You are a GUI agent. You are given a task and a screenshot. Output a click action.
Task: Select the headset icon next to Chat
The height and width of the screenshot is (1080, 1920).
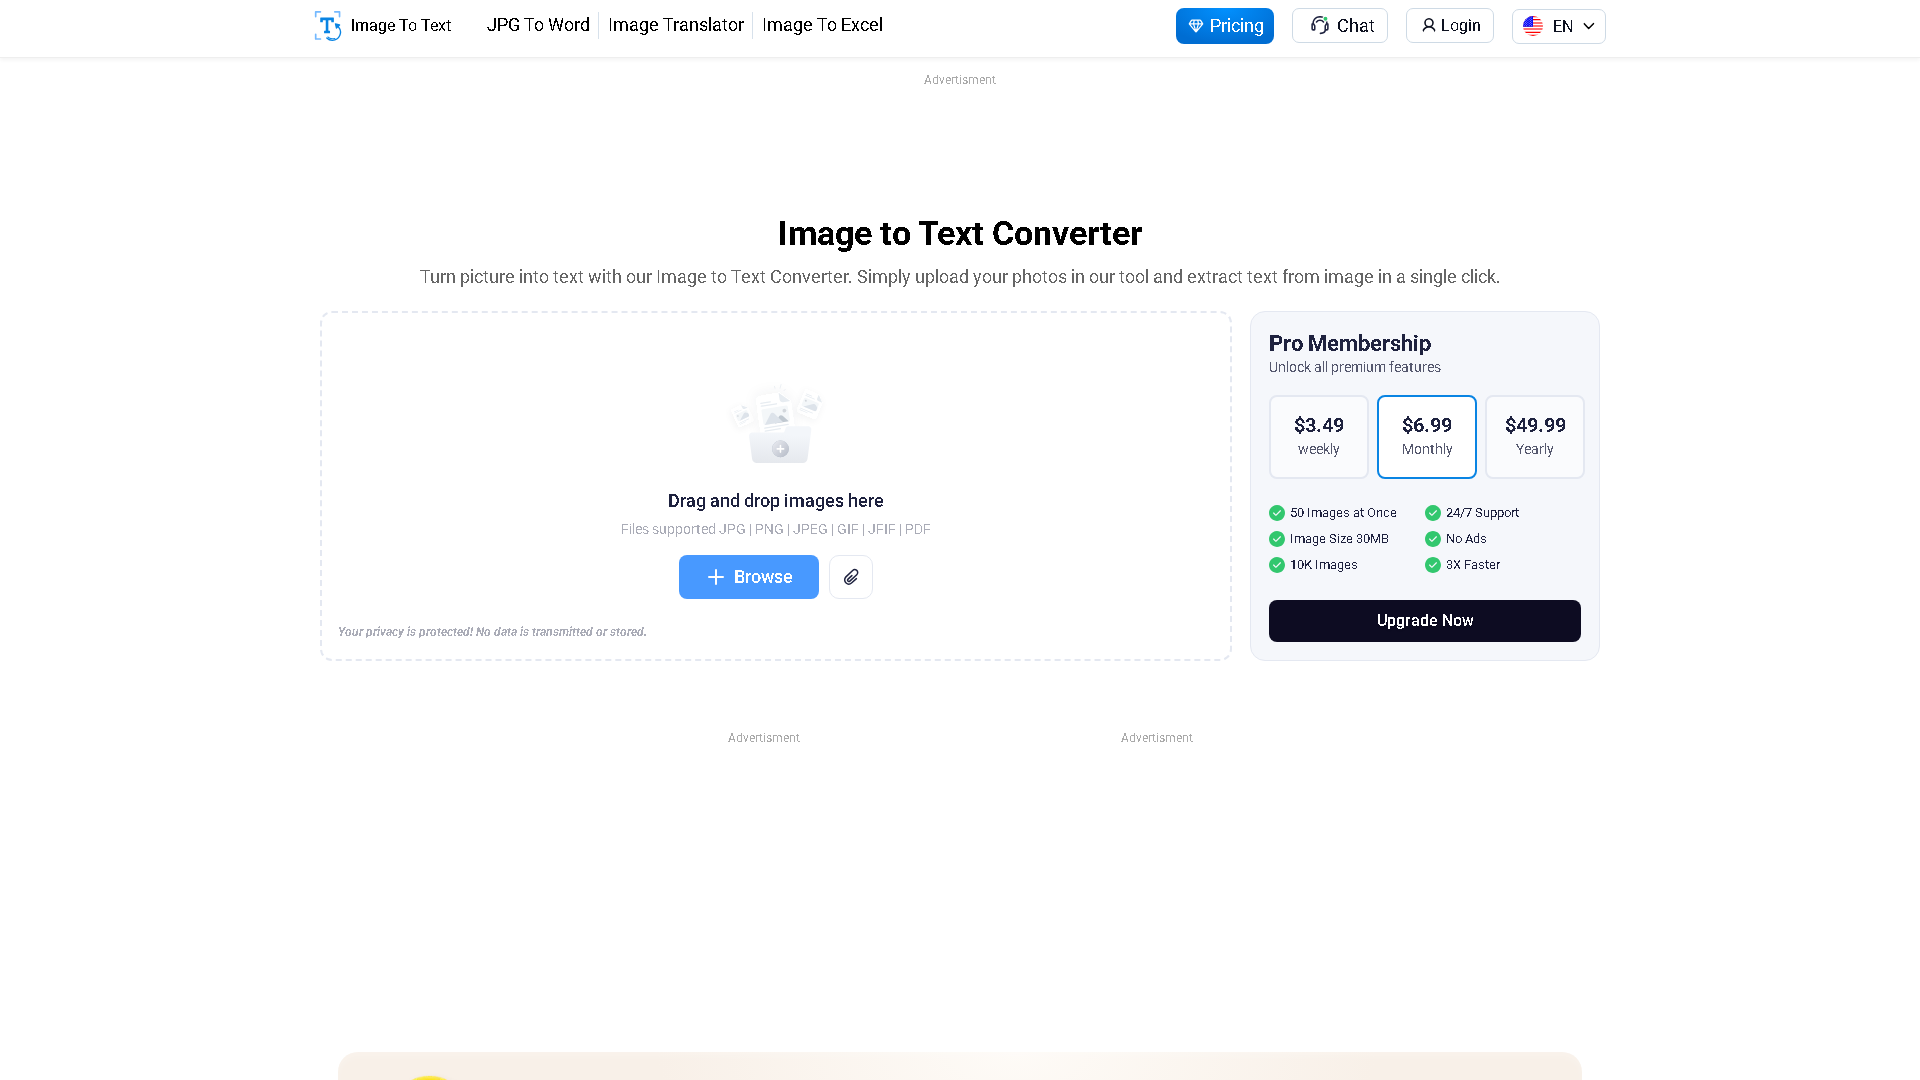pyautogui.click(x=1319, y=26)
